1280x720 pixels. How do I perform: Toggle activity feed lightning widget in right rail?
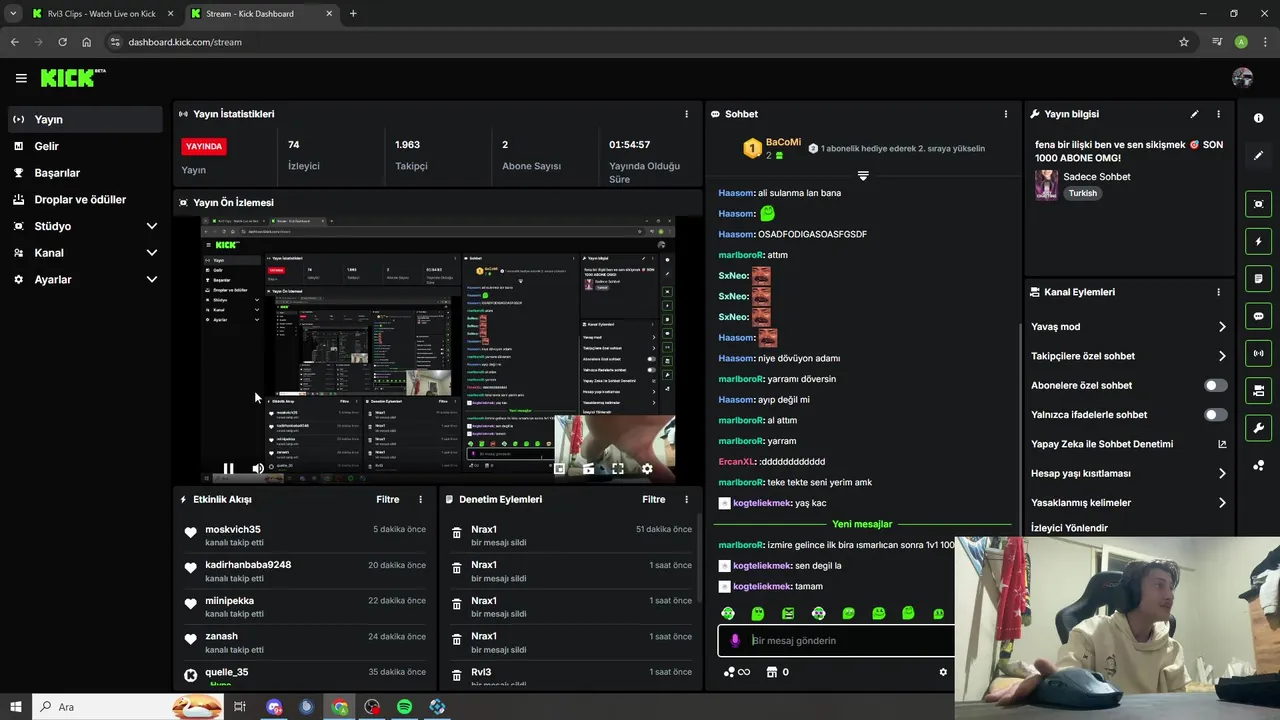[x=1258, y=241]
